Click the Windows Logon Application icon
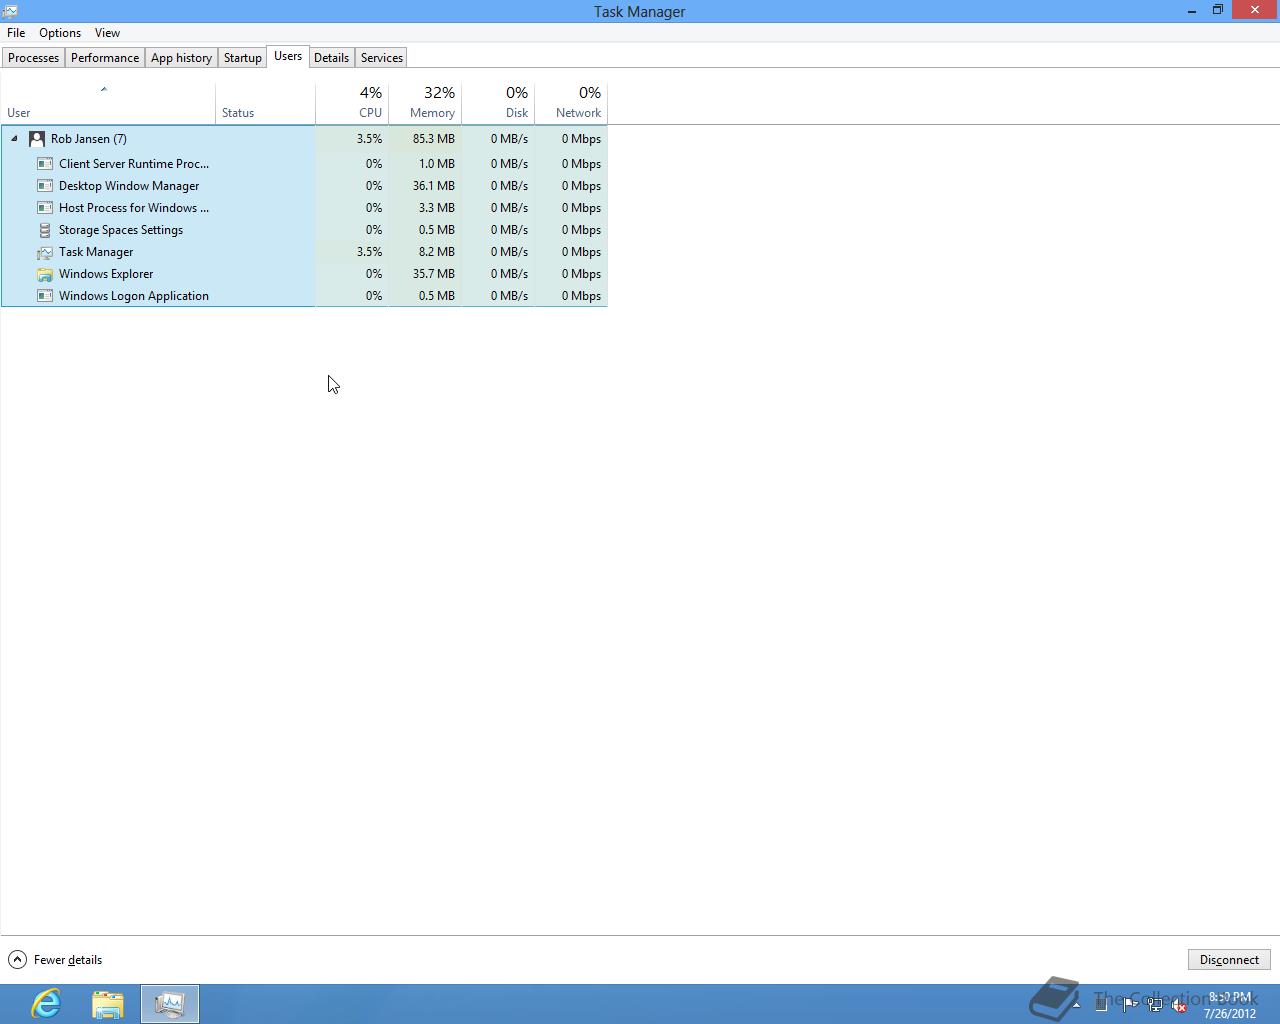The width and height of the screenshot is (1280, 1024). [45, 296]
